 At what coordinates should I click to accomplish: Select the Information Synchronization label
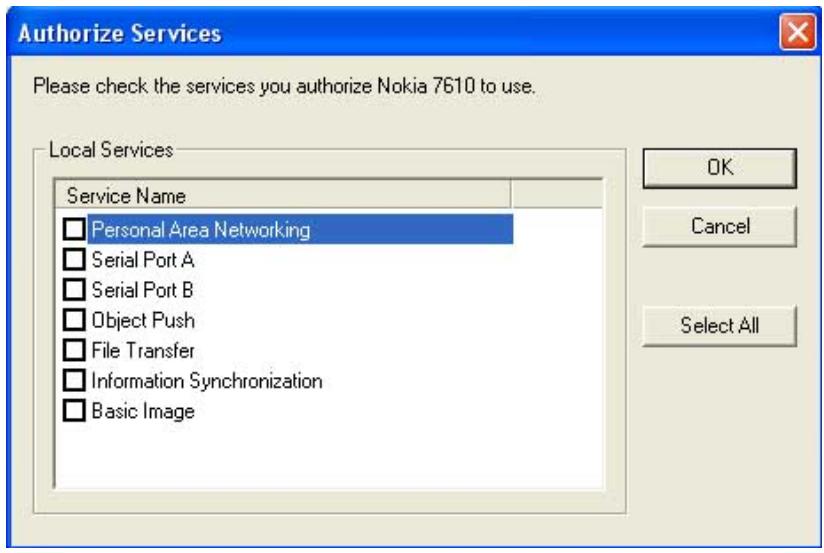click(x=207, y=381)
